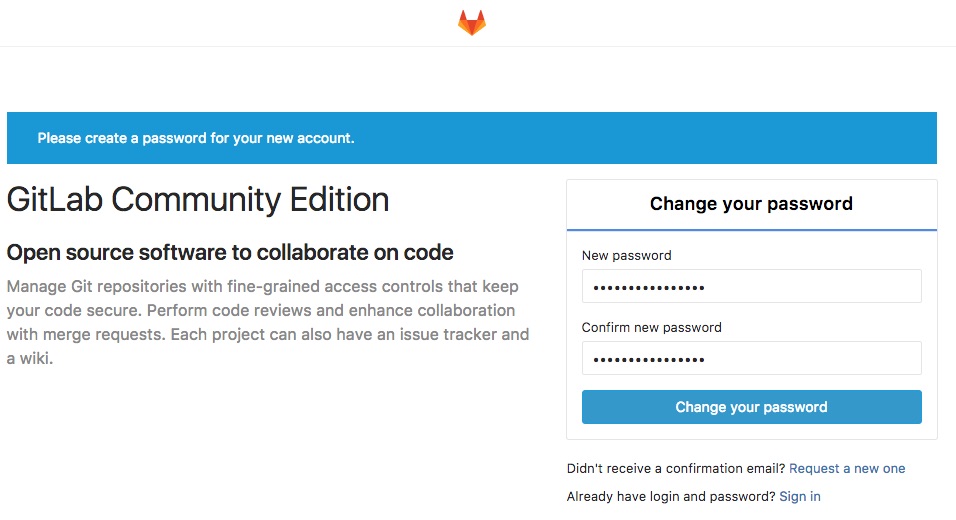Click the Didn't receive a confirmation email text
The width and height of the screenshot is (956, 520).
676,468
